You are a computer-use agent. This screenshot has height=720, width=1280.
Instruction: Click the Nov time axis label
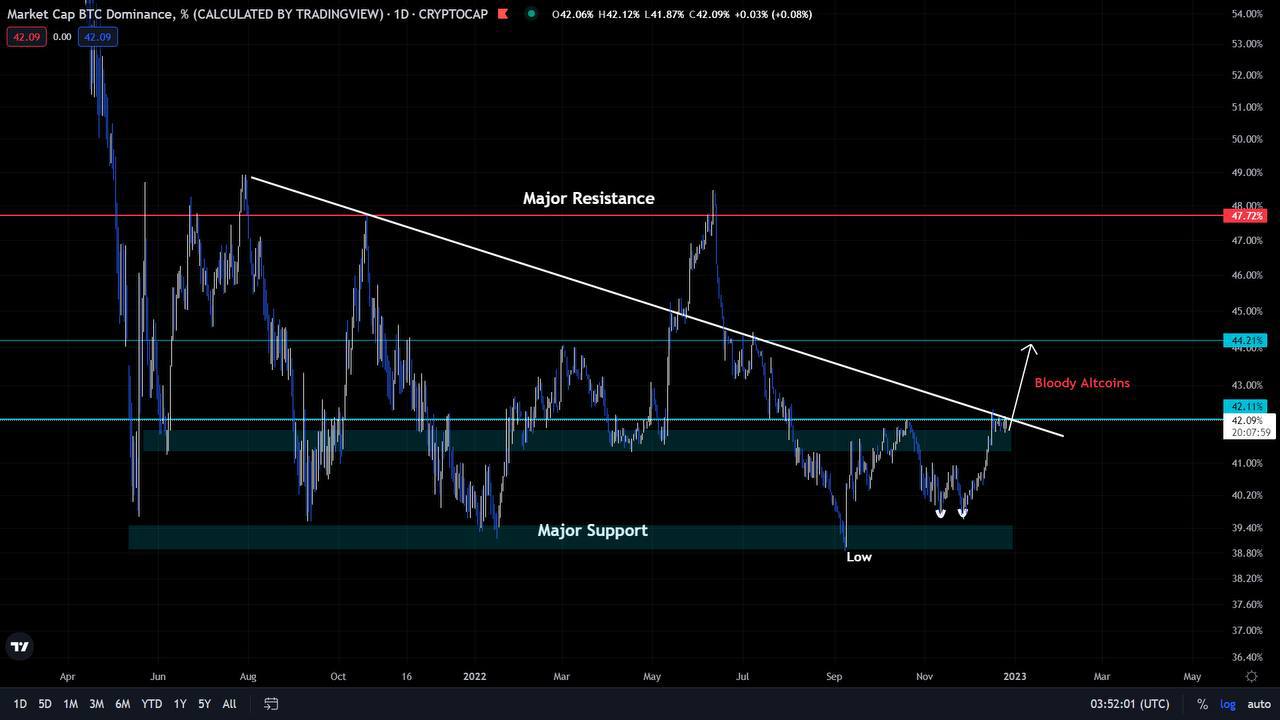pyautogui.click(x=925, y=677)
